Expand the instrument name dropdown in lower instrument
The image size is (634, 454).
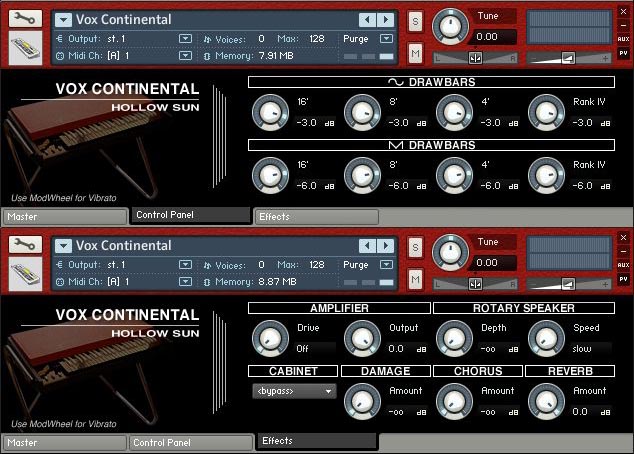tap(63, 245)
